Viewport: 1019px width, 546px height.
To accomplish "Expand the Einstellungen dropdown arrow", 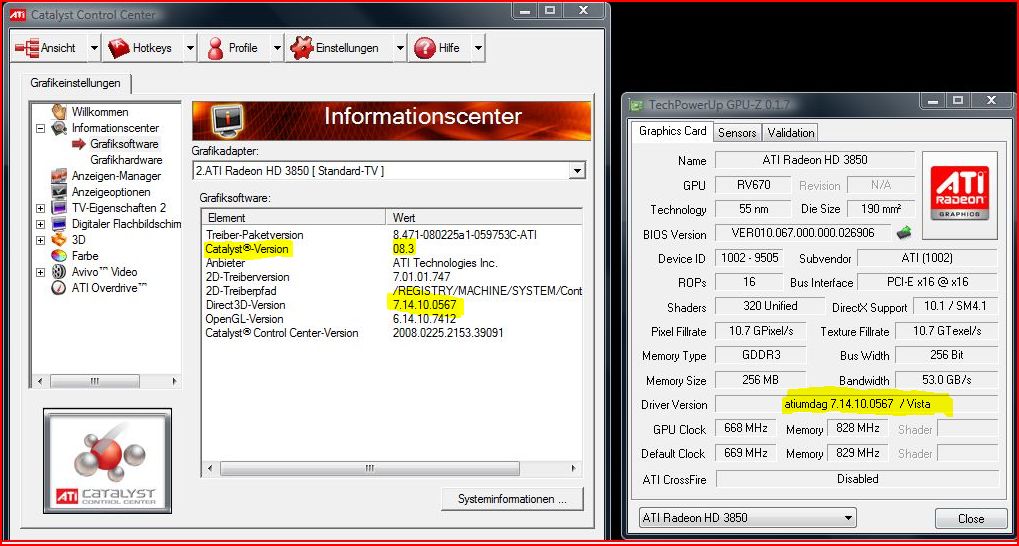I will point(399,47).
